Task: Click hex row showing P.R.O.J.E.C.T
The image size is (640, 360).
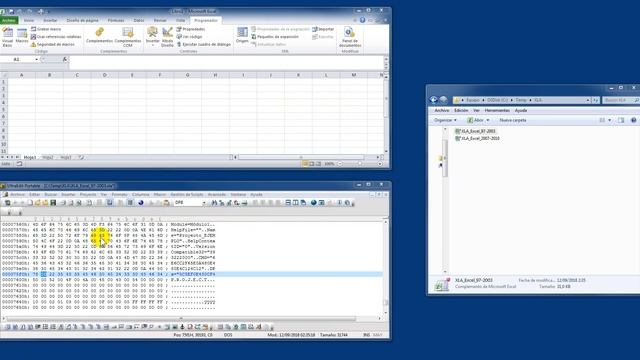Action: pyautogui.click(x=192, y=280)
